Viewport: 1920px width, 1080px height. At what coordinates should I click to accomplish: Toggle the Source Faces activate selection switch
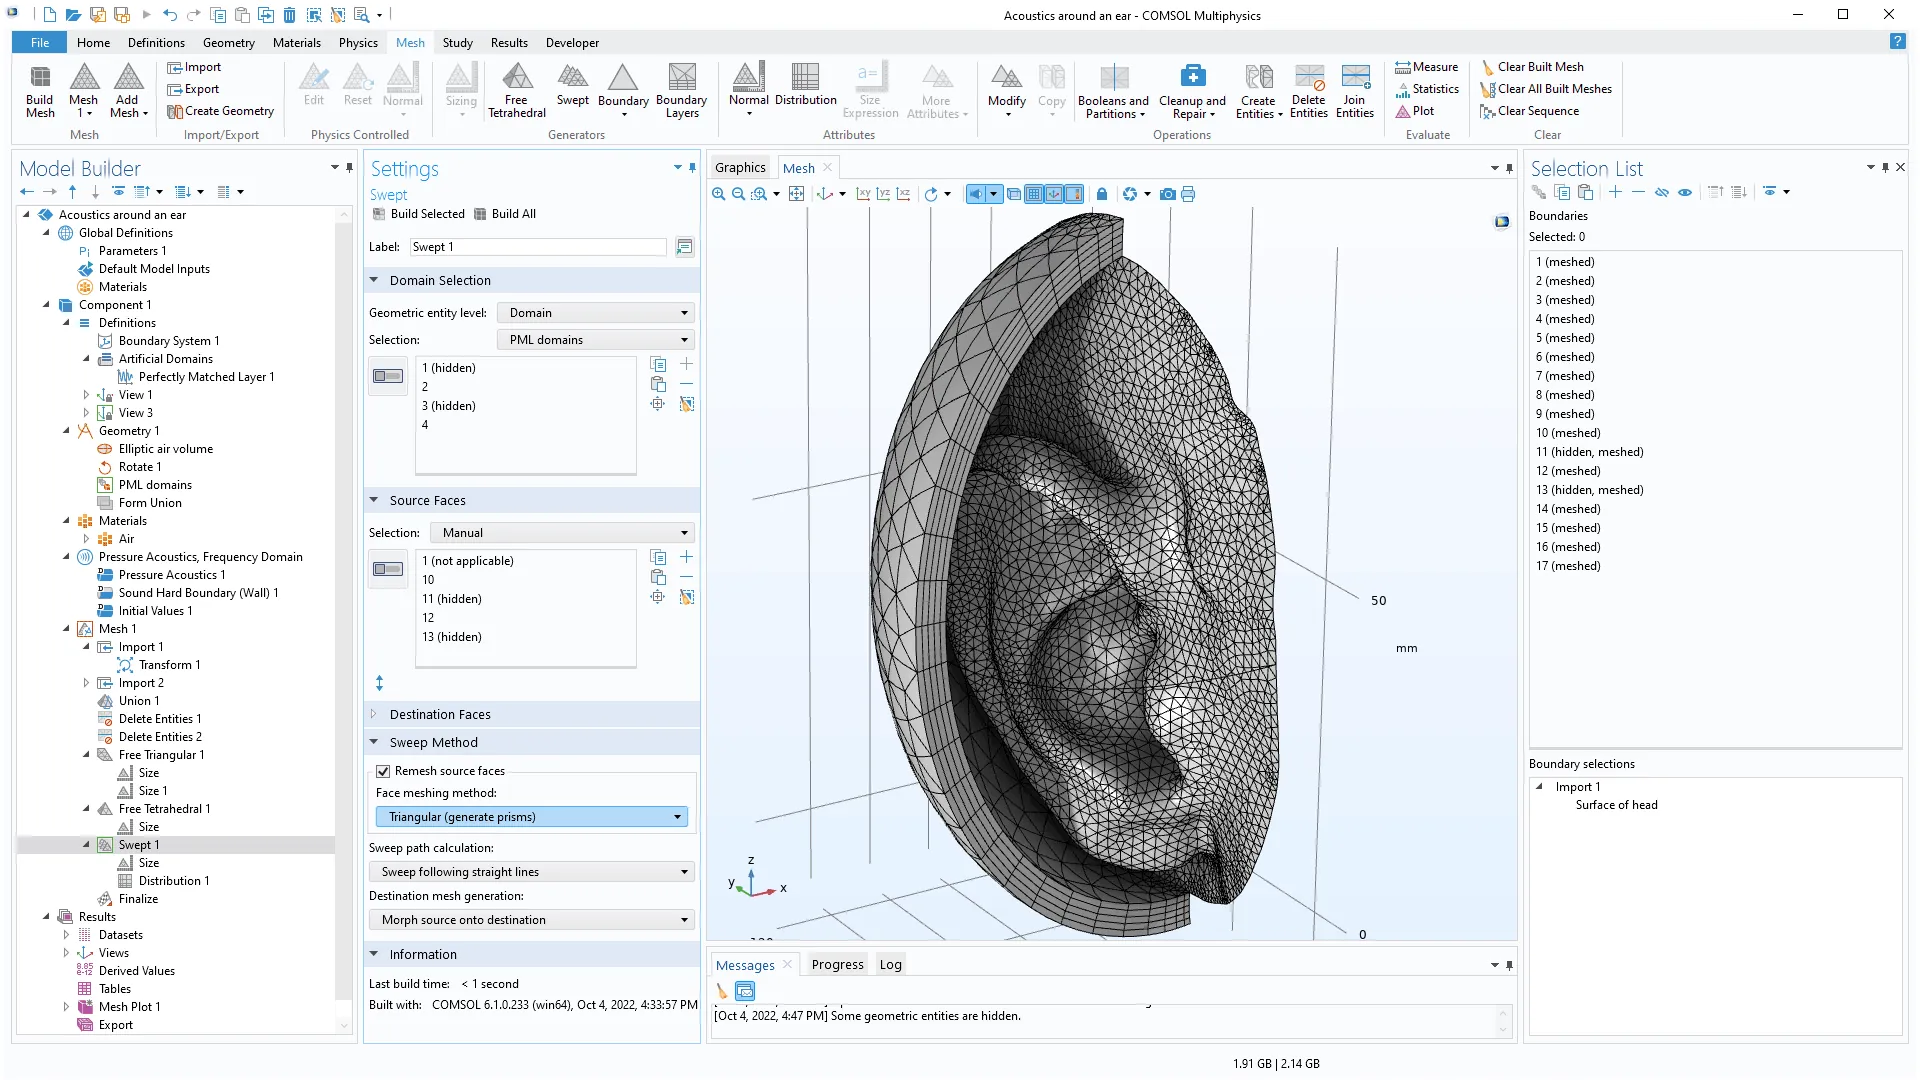[x=388, y=569]
